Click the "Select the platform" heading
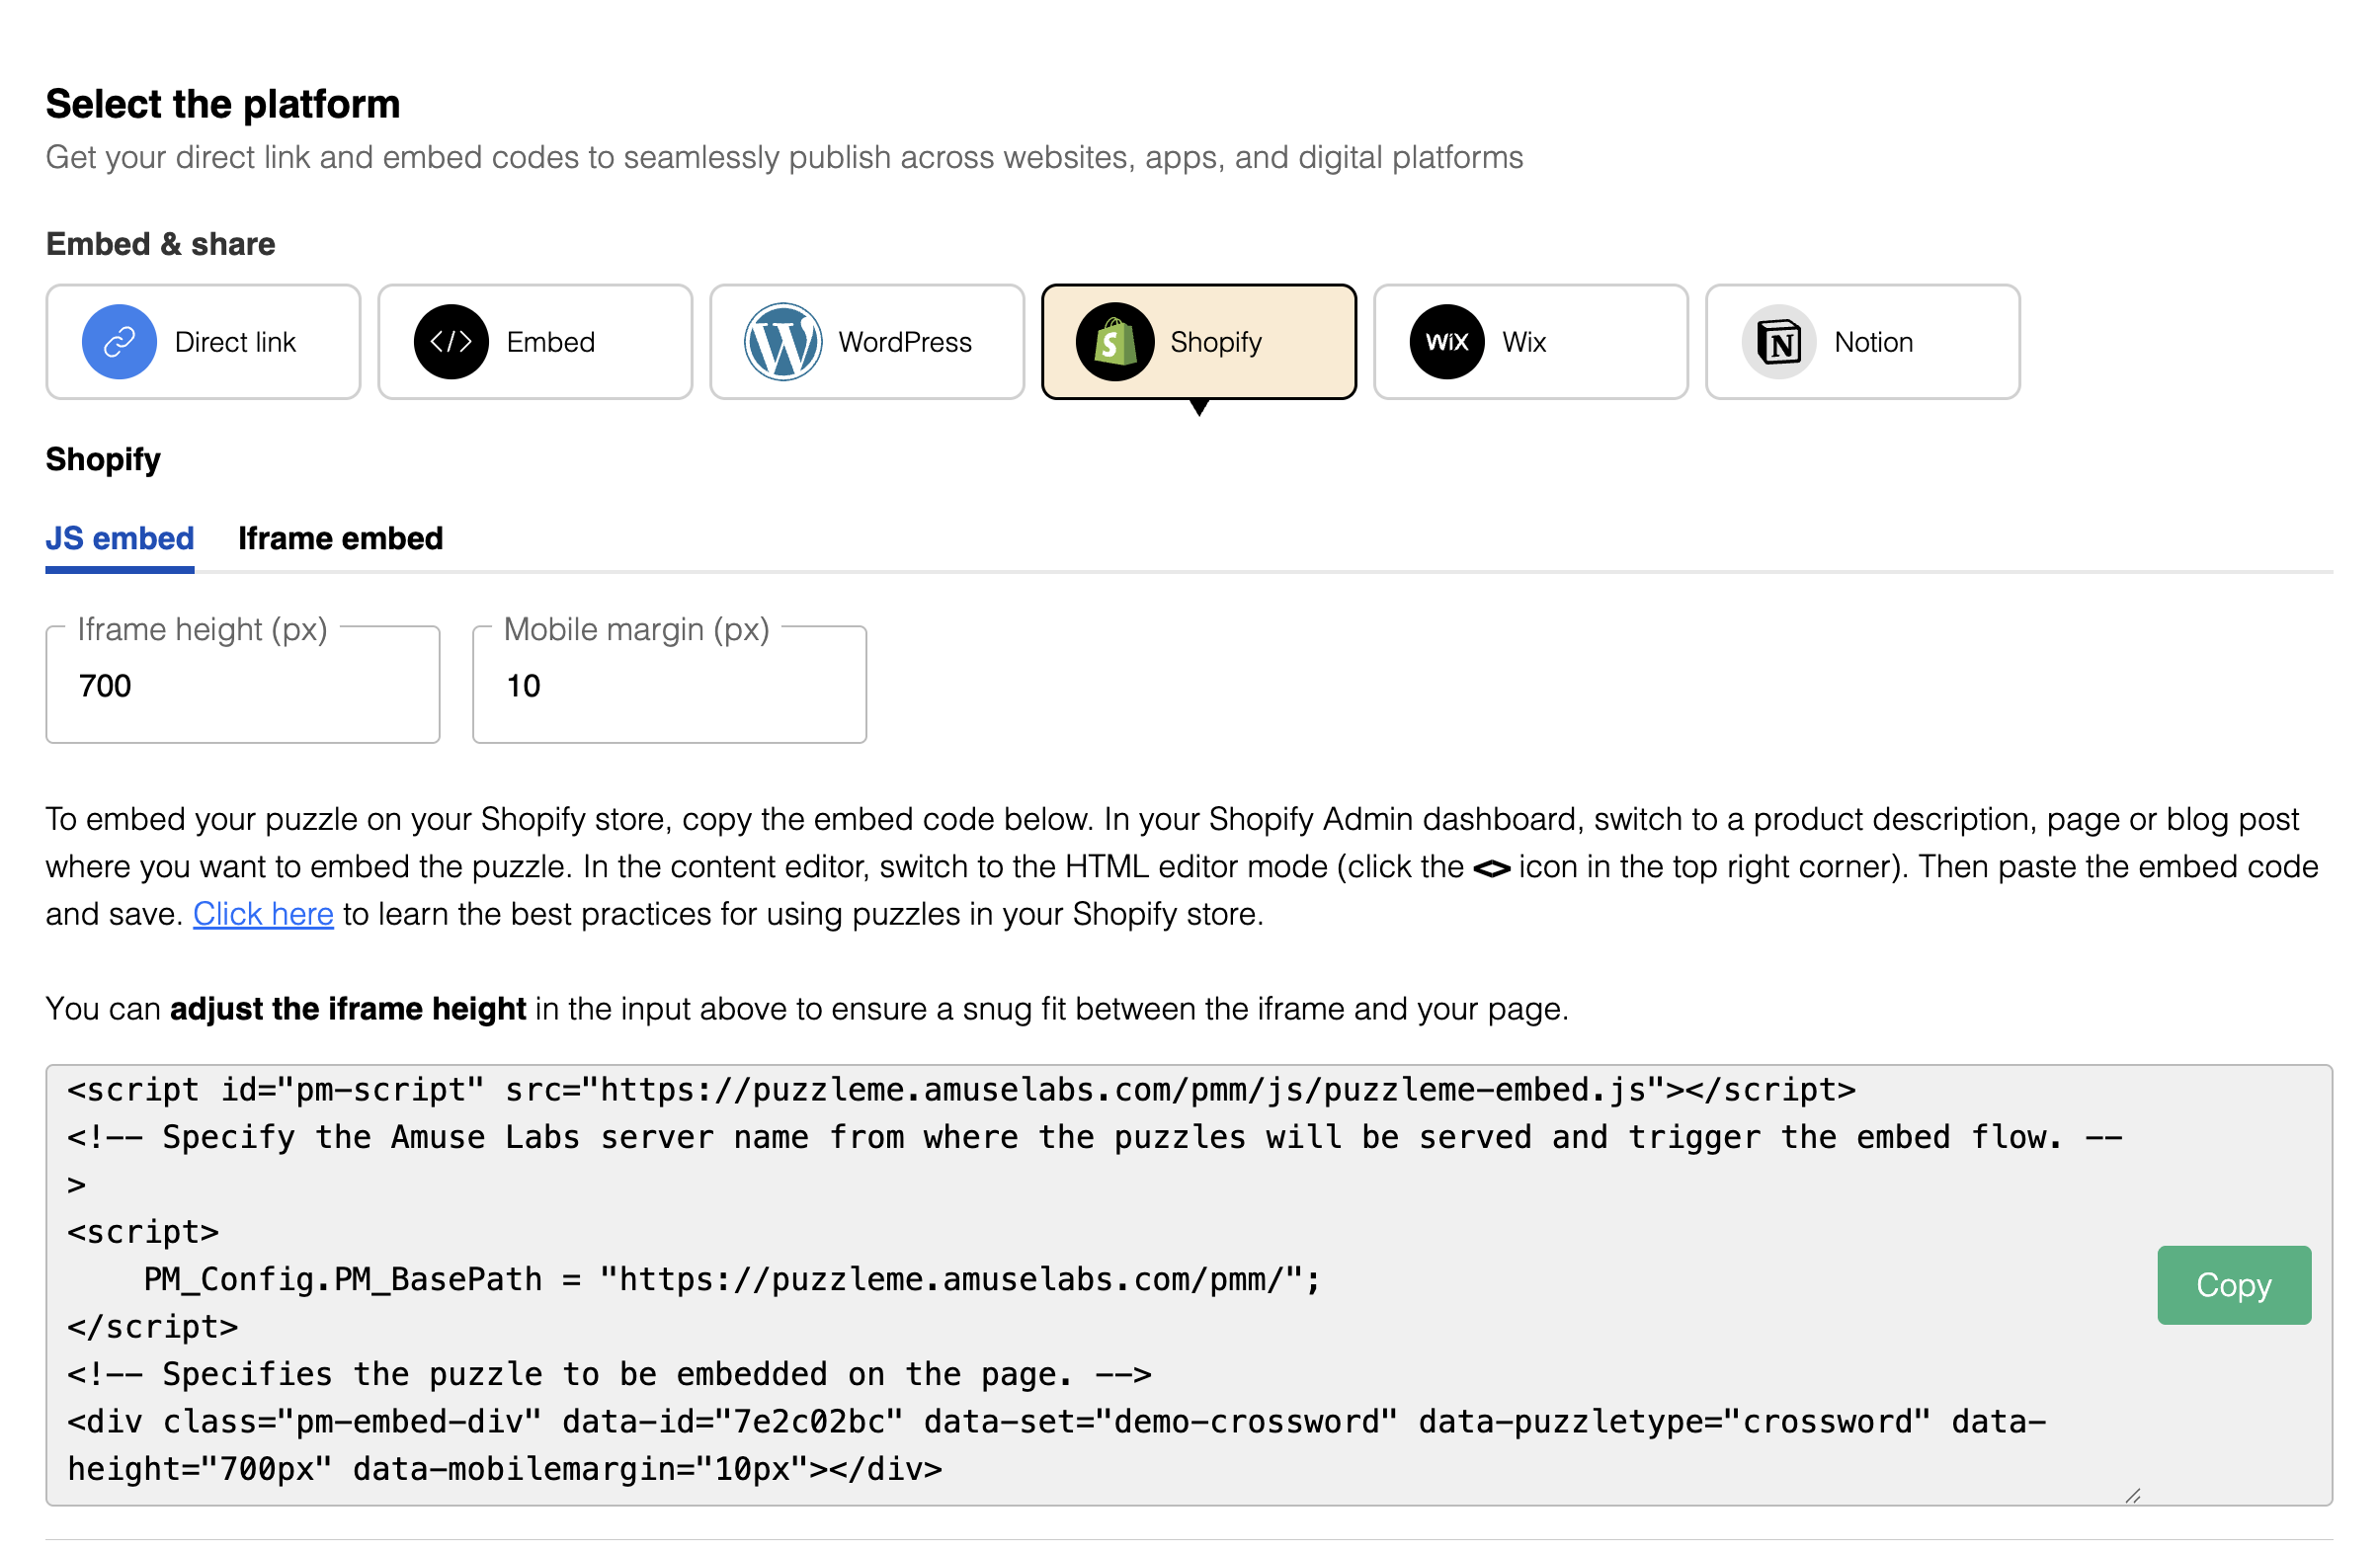The image size is (2380, 1552). coord(223,104)
